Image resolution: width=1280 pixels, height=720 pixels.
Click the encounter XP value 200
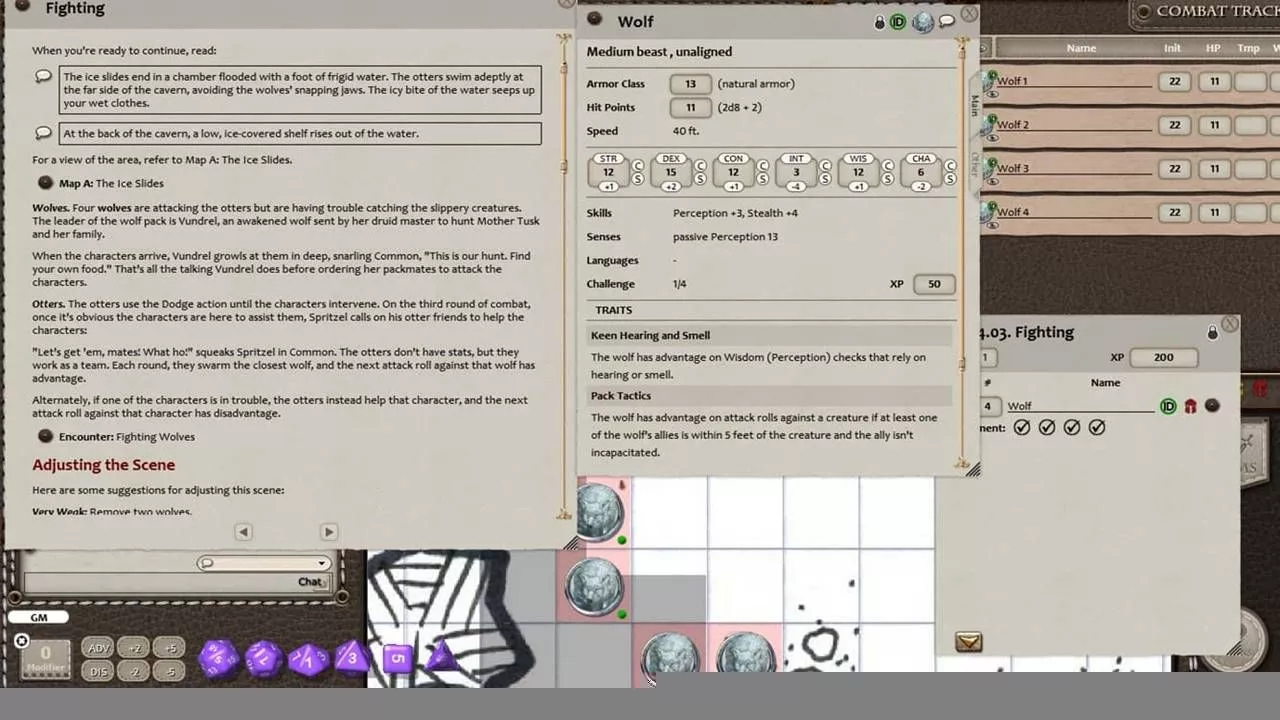click(x=1163, y=357)
